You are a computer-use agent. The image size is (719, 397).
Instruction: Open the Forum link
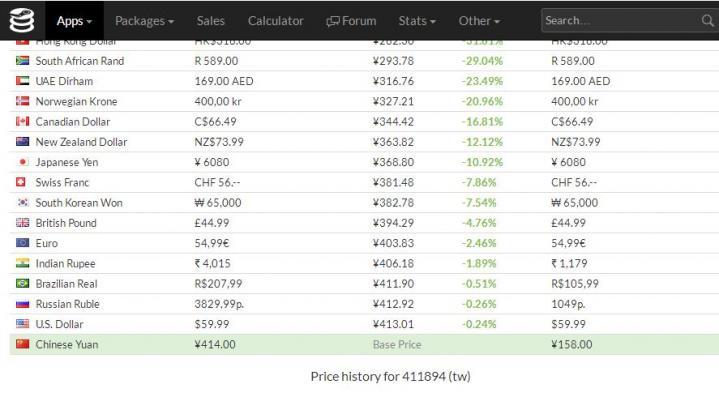tap(351, 21)
